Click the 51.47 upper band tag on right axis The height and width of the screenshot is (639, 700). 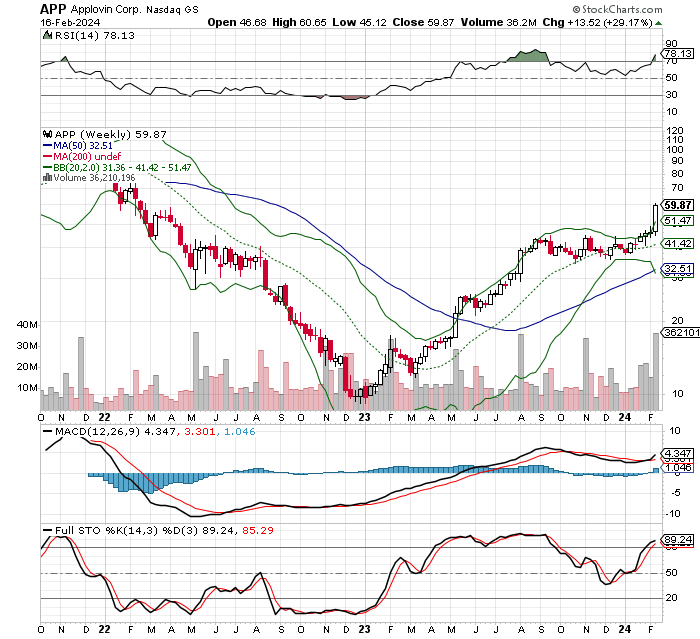point(678,221)
